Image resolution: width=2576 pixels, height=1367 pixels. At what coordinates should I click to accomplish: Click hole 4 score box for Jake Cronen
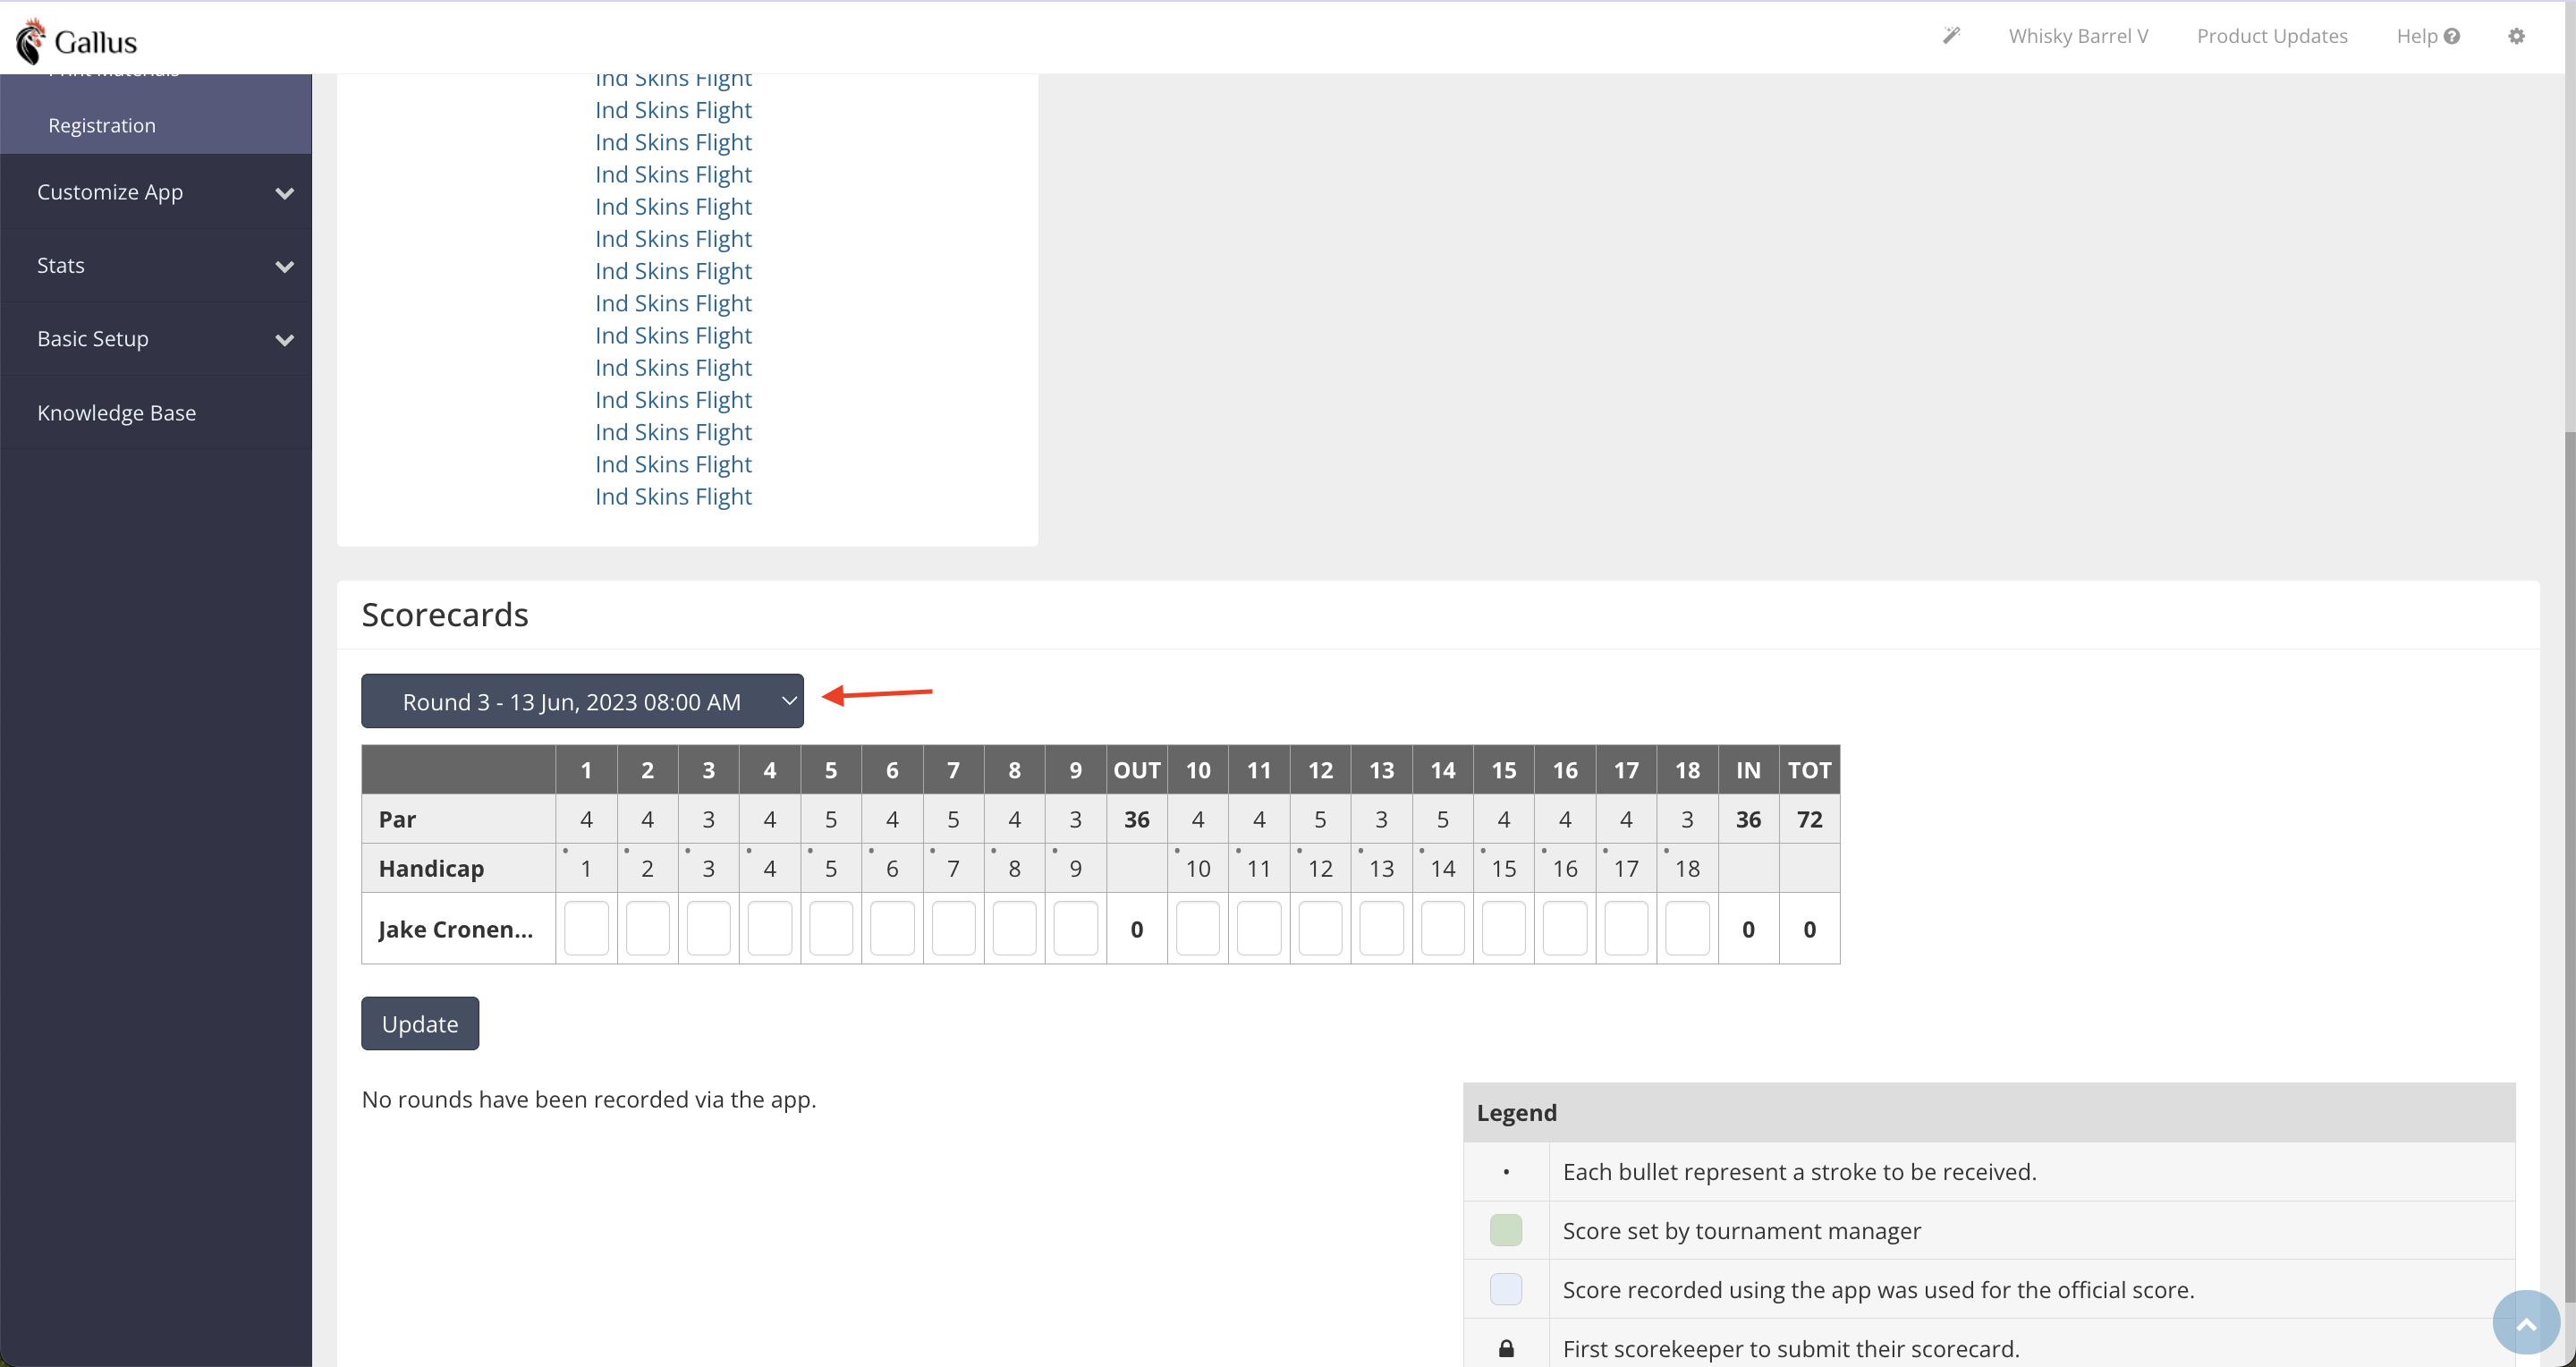769,928
